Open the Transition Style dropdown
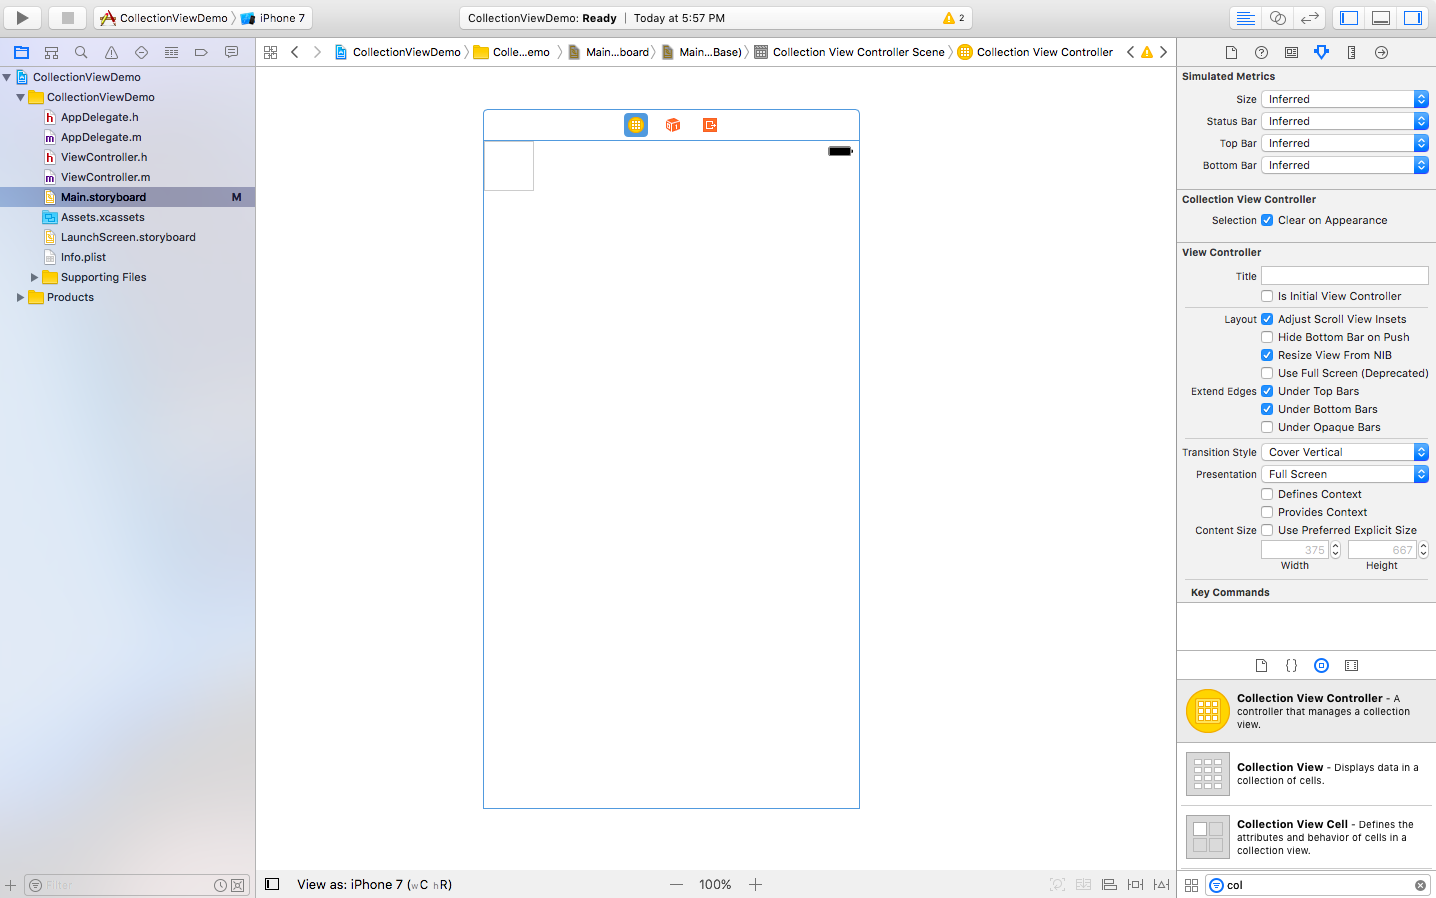 click(x=1344, y=452)
